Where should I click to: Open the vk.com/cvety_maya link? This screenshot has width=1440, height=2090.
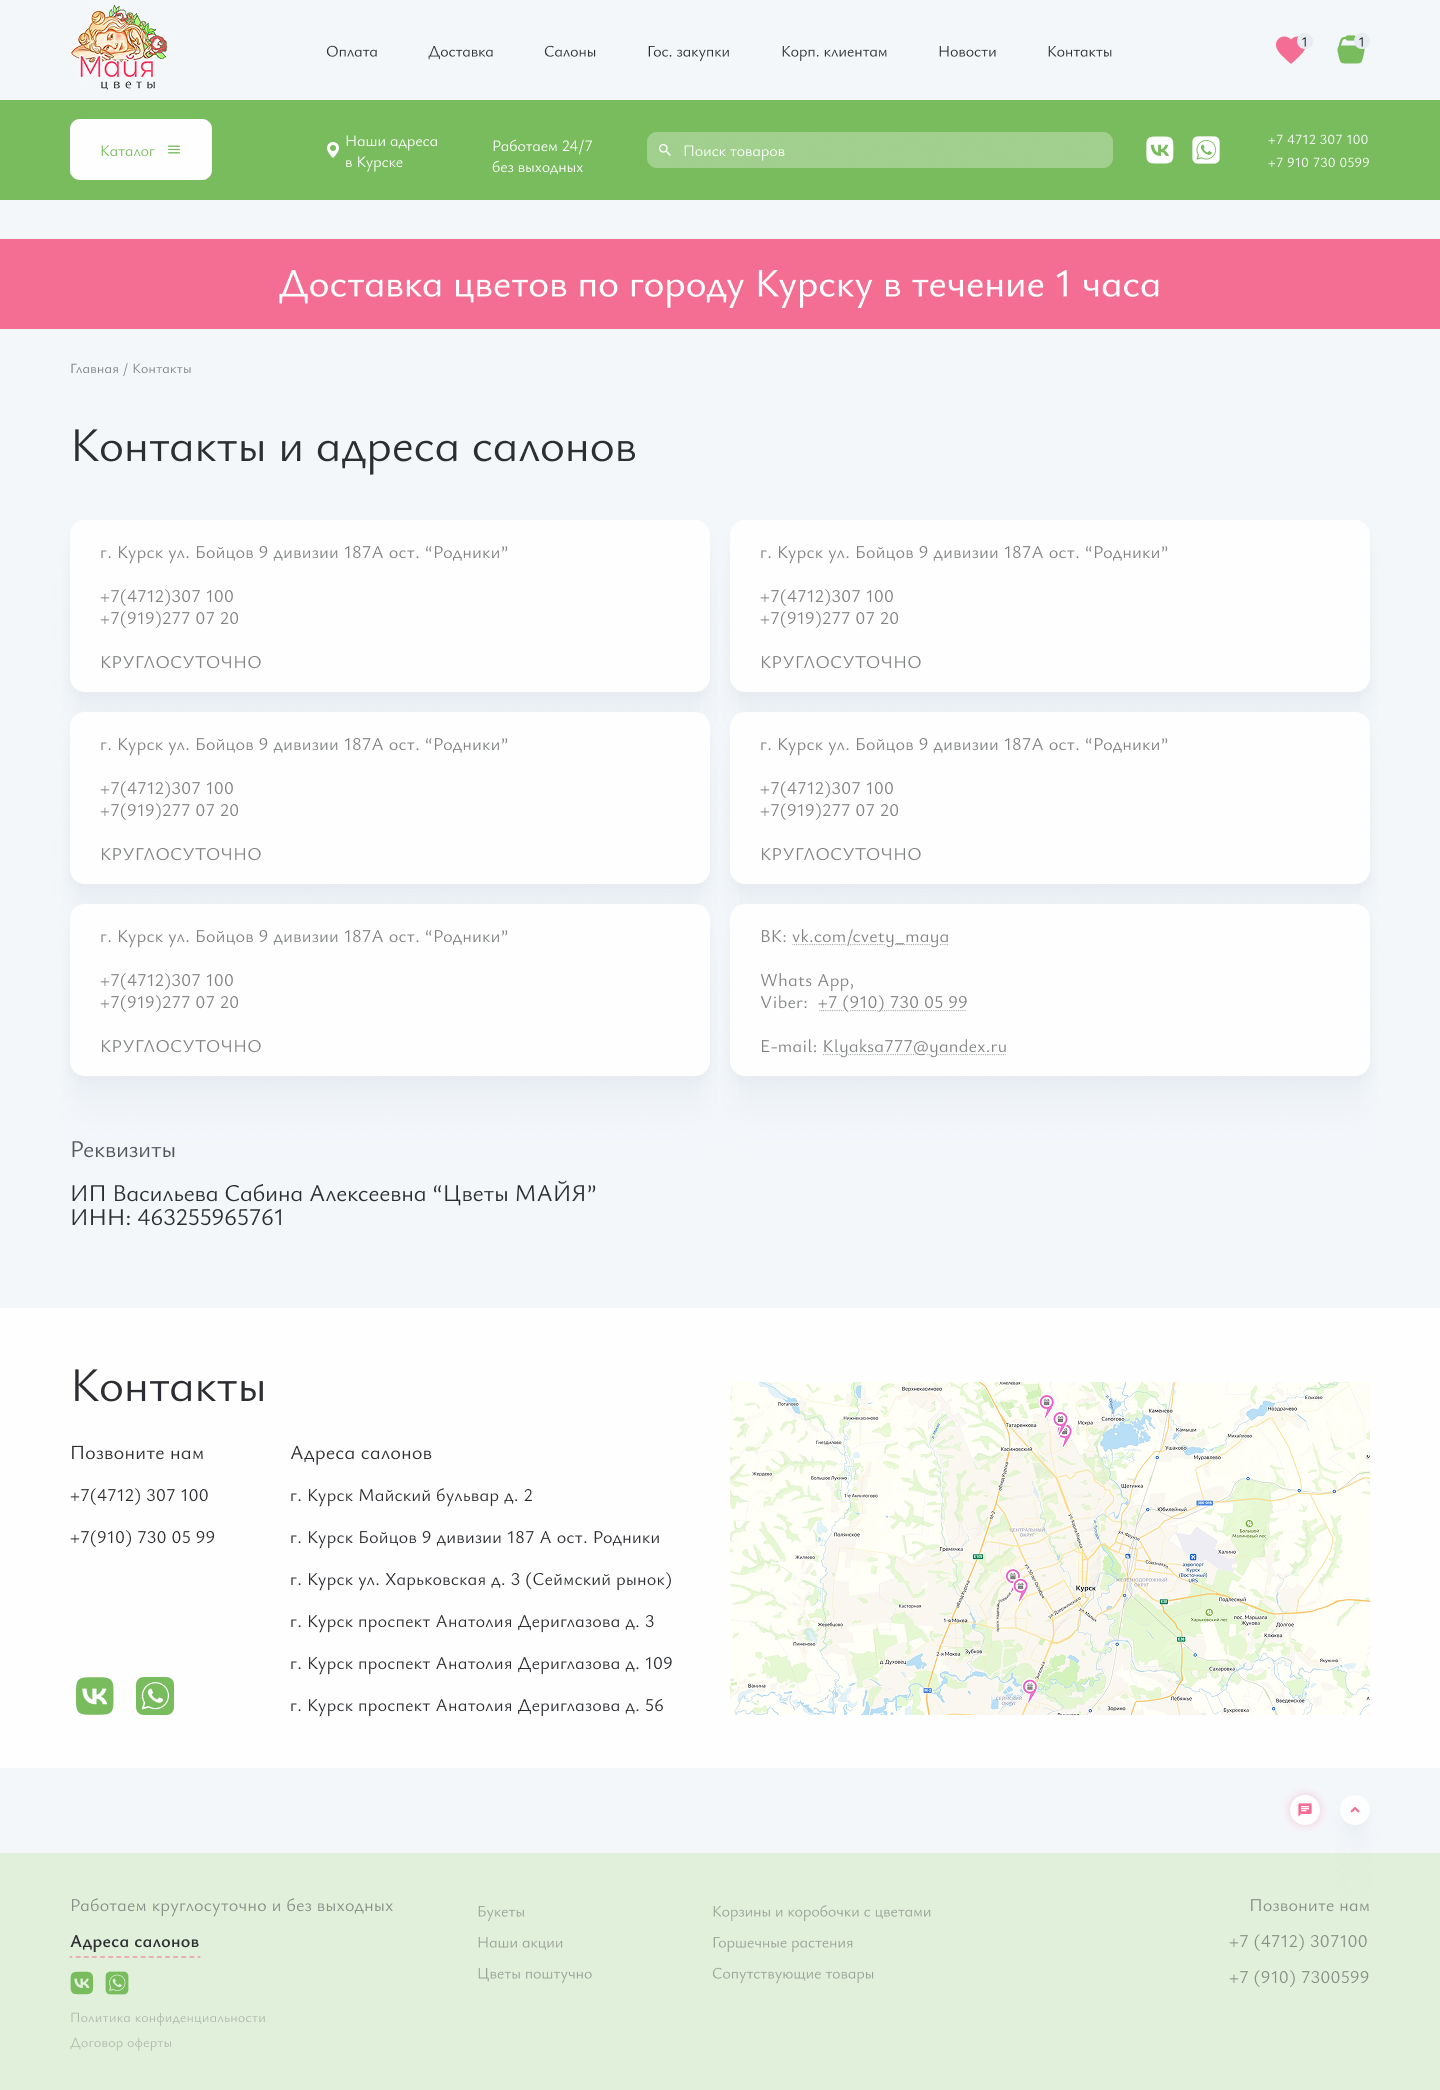[x=870, y=937]
